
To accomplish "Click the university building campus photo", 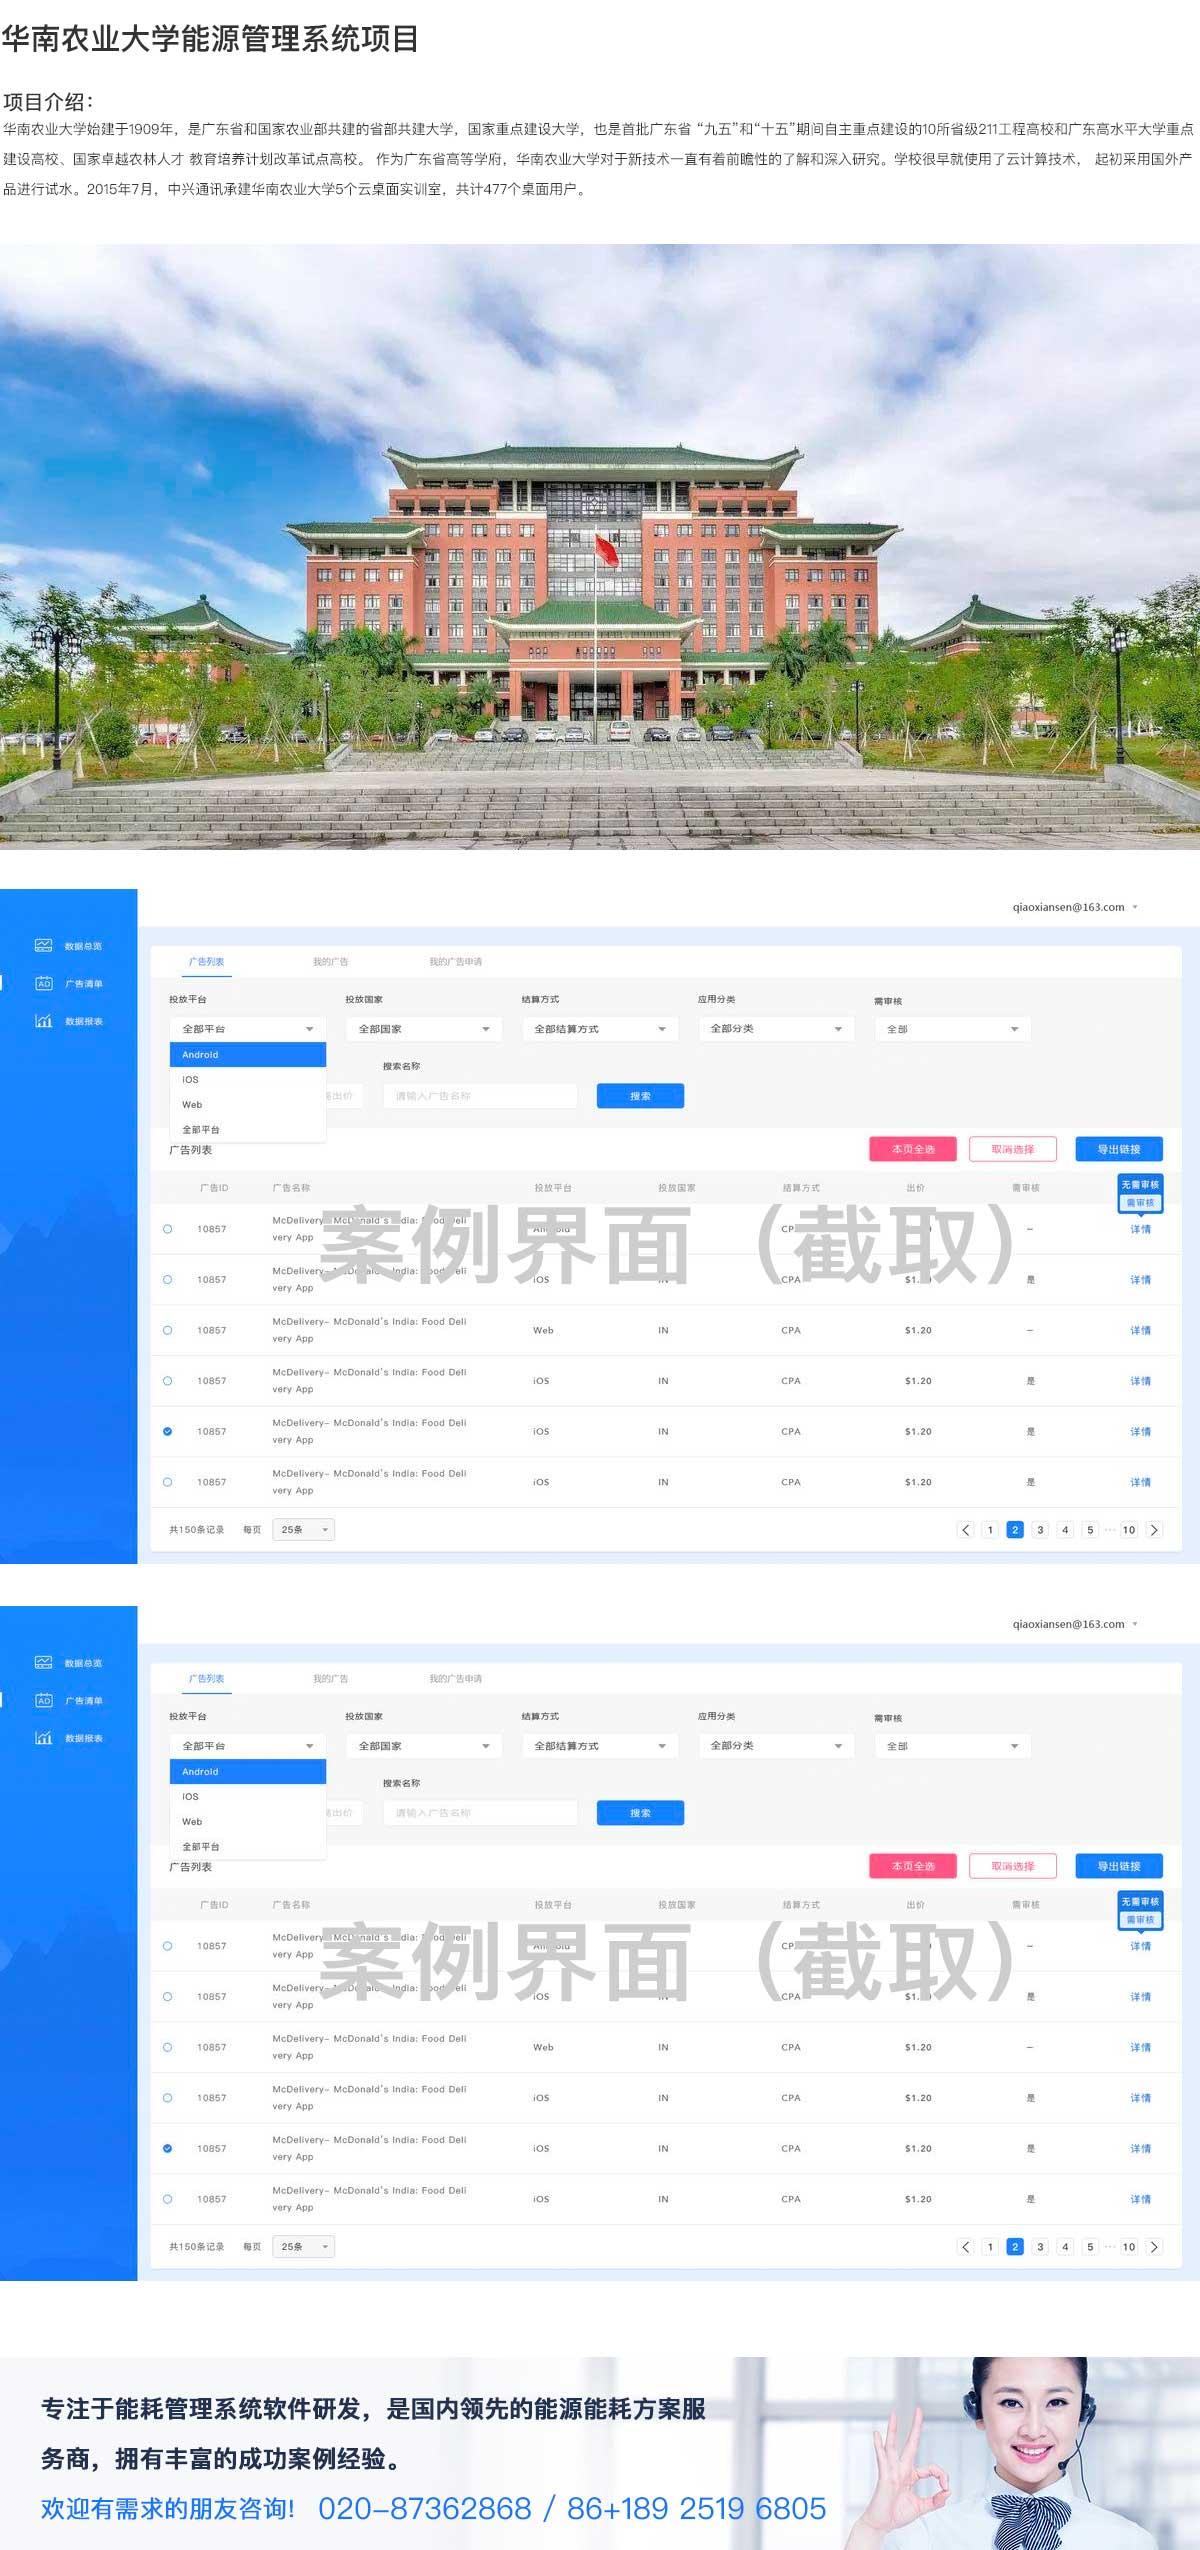I will [x=600, y=547].
